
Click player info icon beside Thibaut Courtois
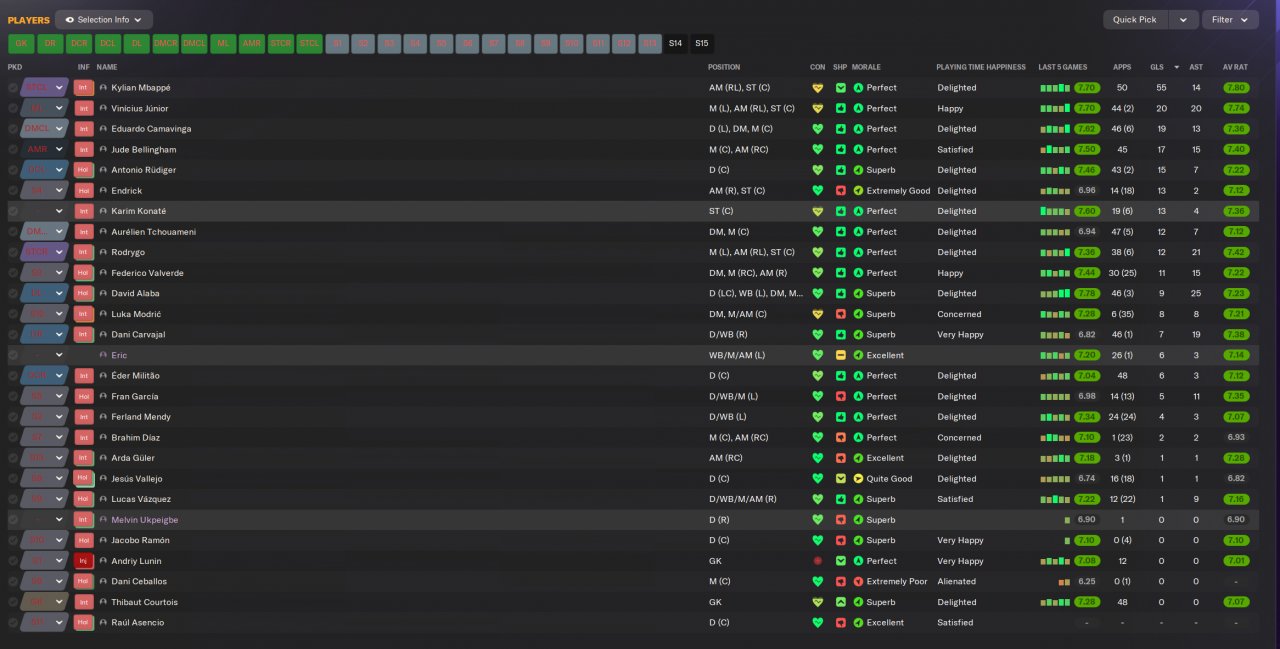coord(103,602)
